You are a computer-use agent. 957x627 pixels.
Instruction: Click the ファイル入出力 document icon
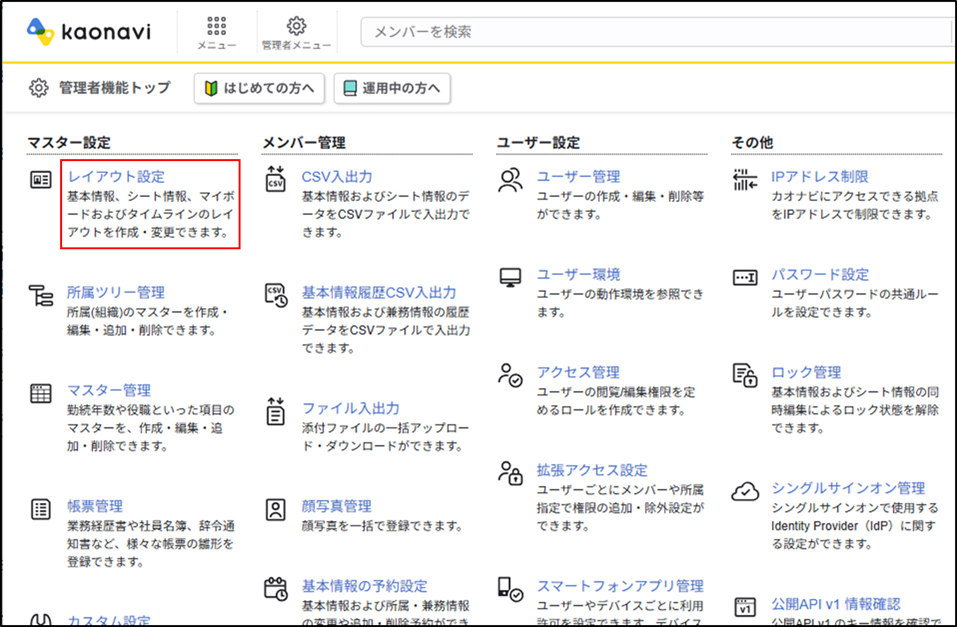click(275, 411)
